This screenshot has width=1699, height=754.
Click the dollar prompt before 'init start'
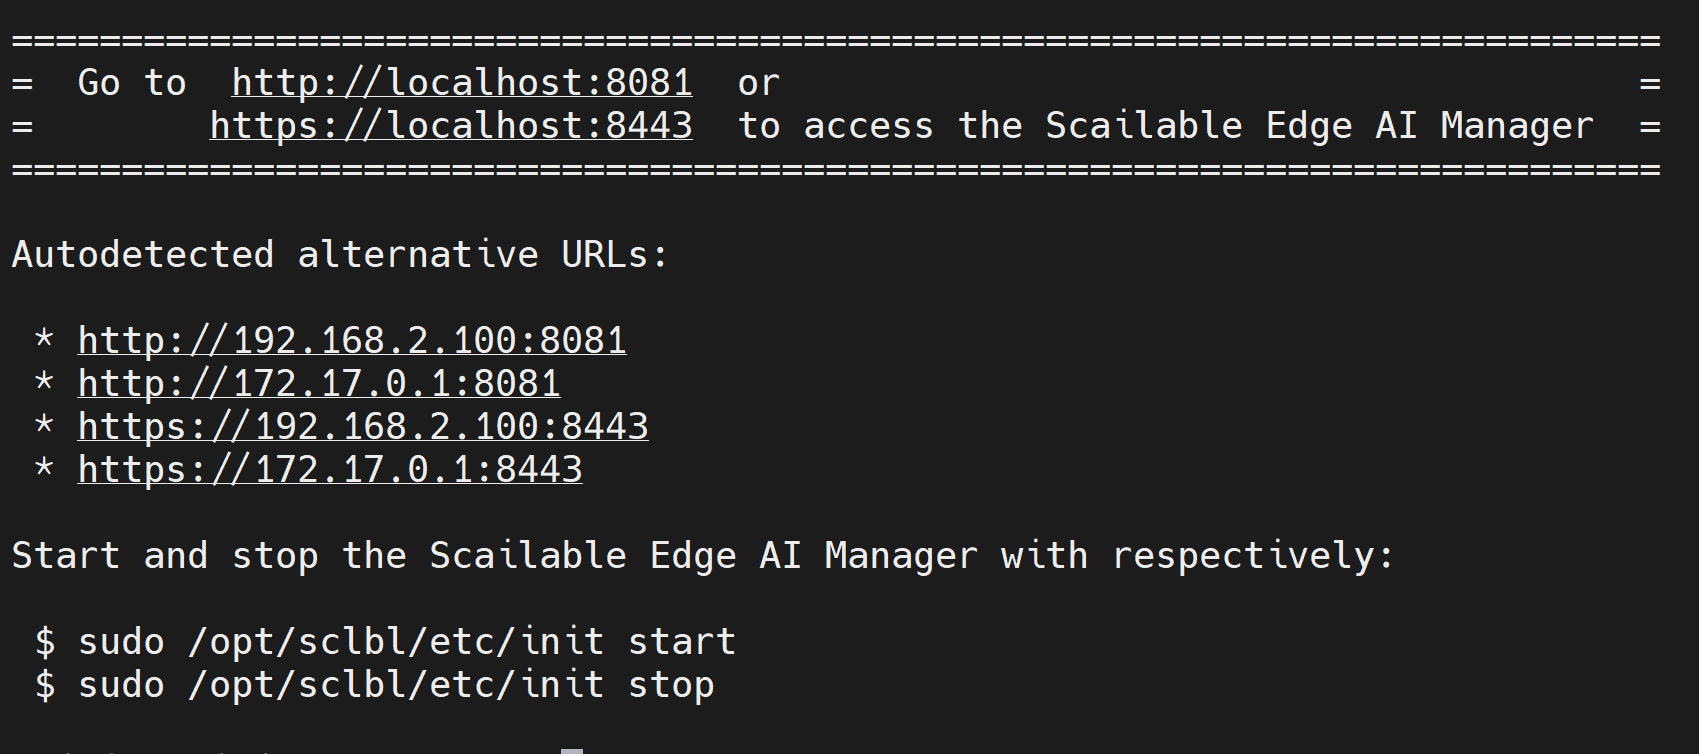pyautogui.click(x=45, y=642)
